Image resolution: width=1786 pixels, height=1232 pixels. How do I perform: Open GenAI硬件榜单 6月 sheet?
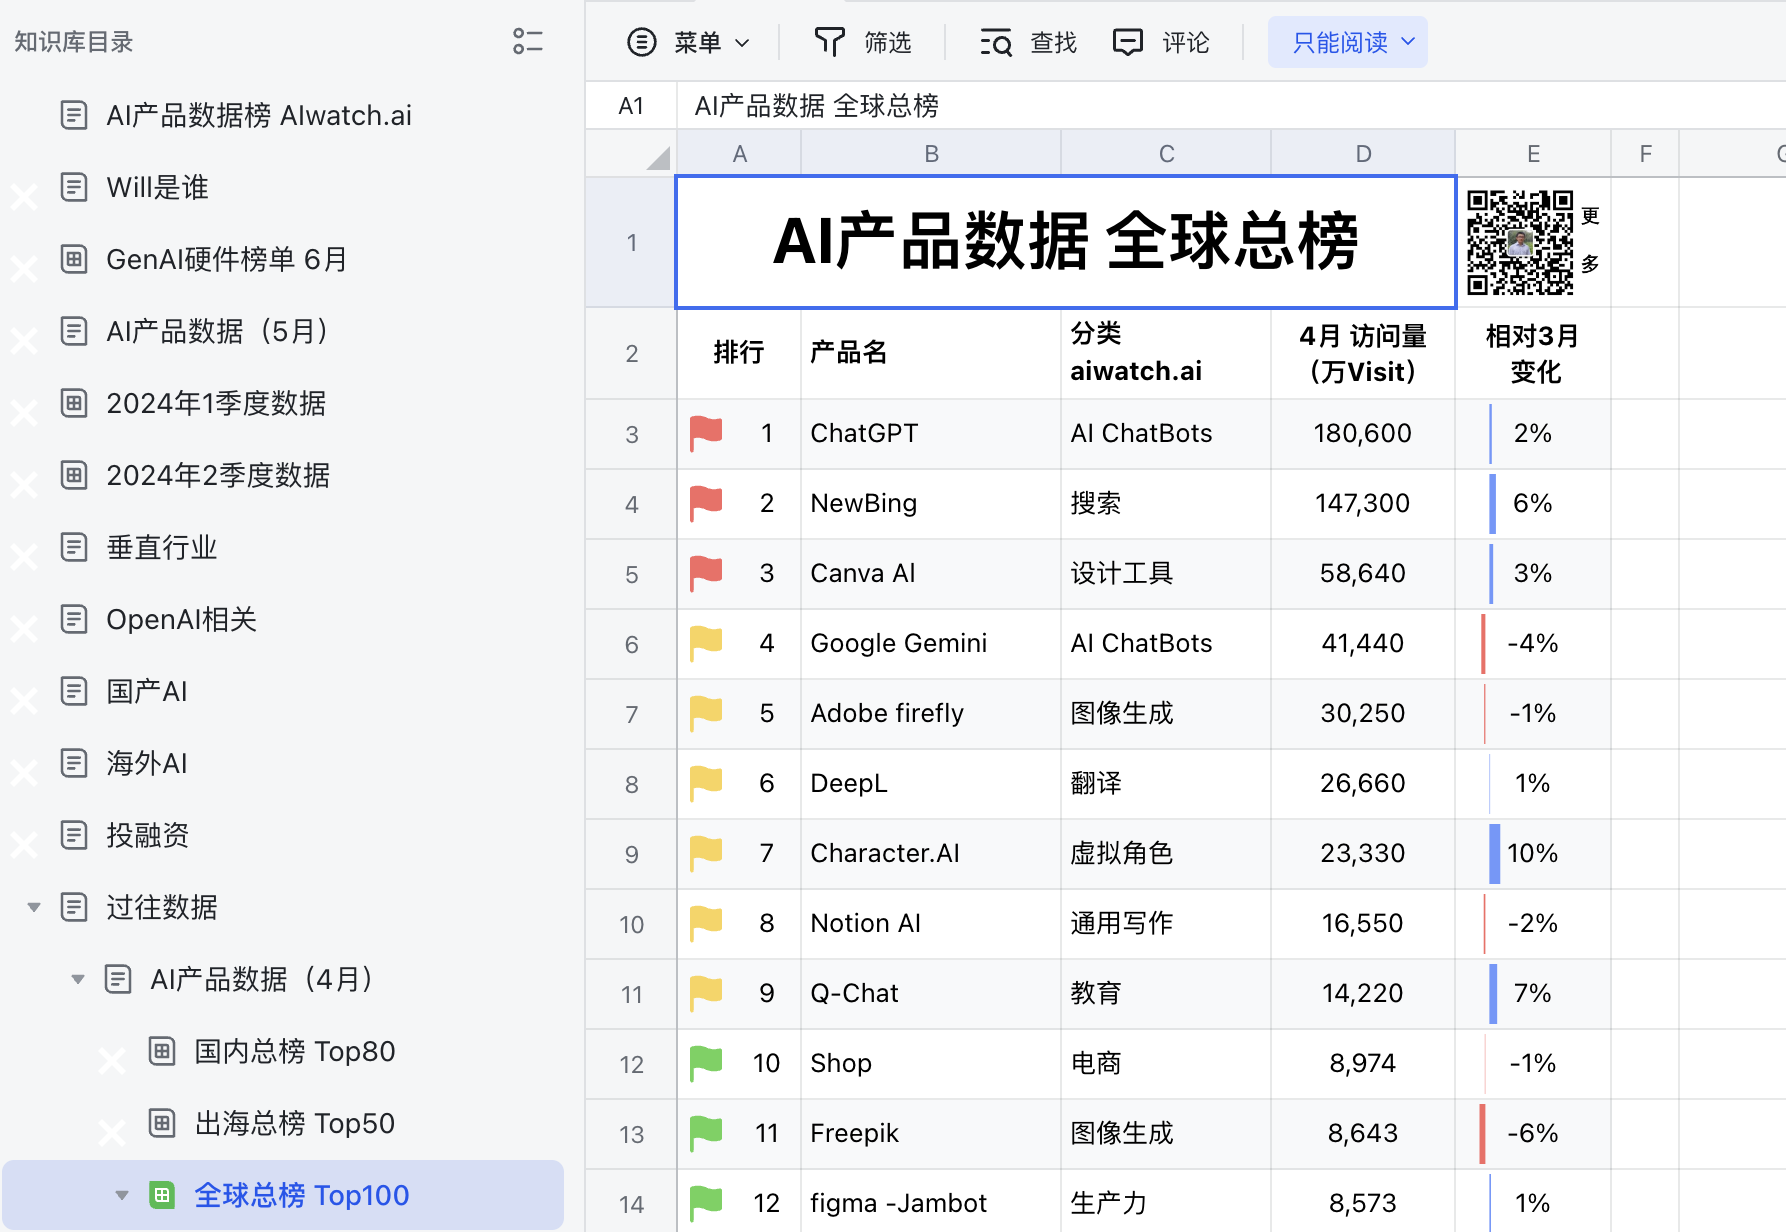[226, 259]
